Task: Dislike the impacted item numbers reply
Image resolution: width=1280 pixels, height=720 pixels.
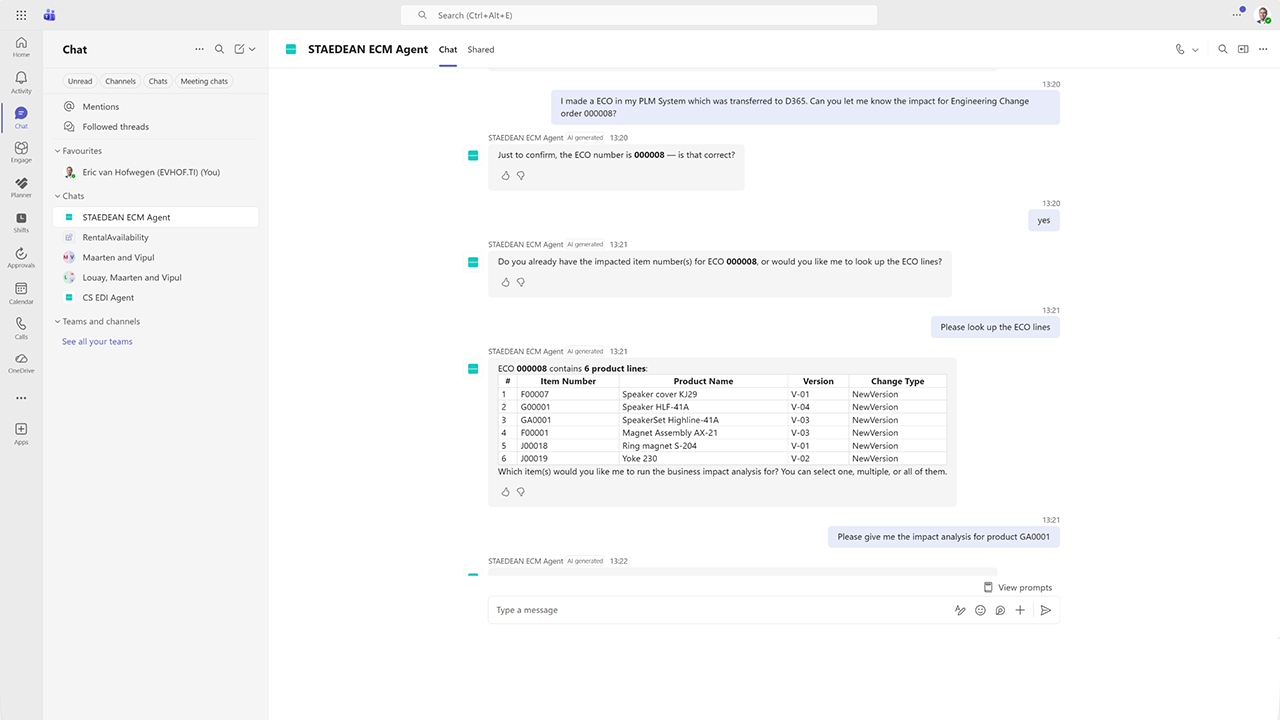Action: pos(520,282)
